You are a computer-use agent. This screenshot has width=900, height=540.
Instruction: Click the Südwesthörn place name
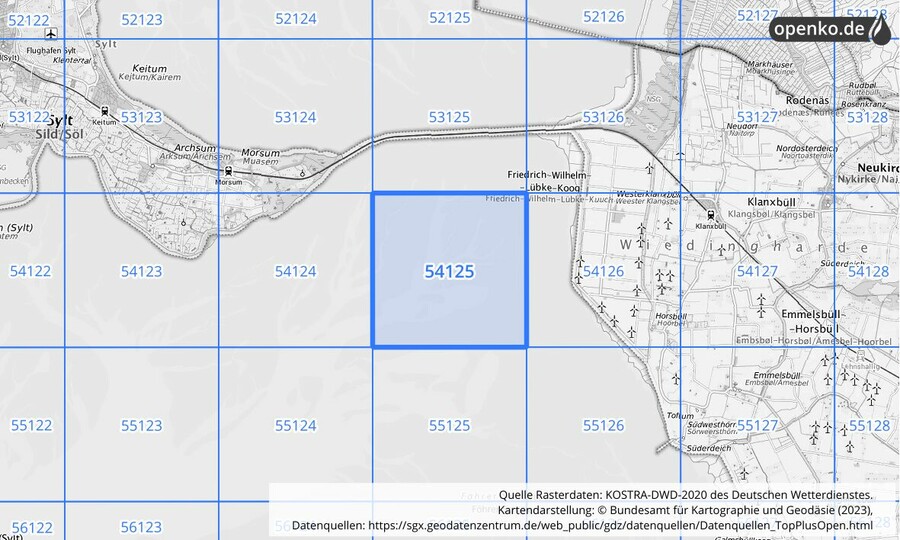coord(712,424)
